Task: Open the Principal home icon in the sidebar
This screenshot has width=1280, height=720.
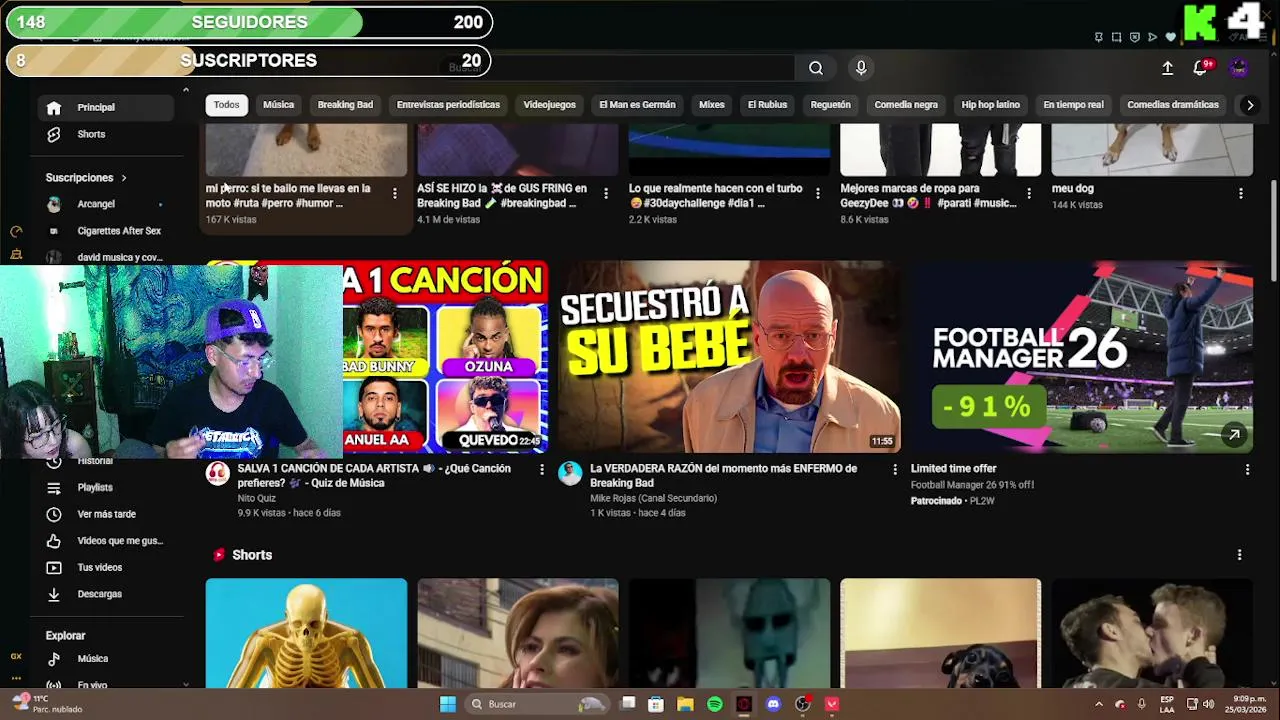Action: [x=54, y=107]
